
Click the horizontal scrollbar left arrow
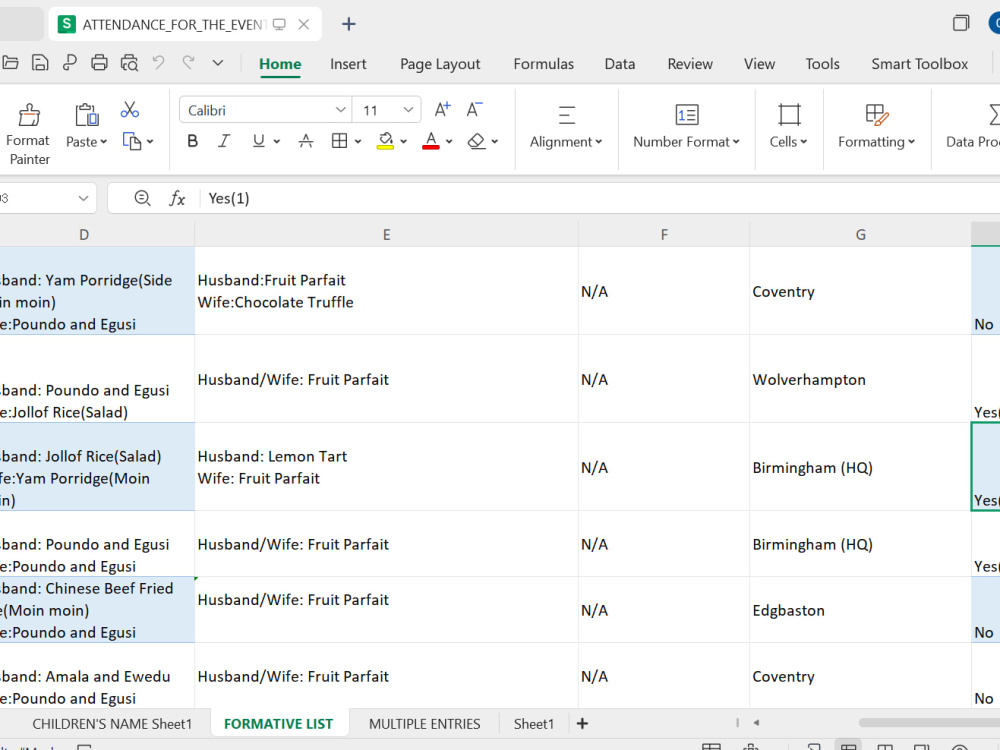pos(756,723)
